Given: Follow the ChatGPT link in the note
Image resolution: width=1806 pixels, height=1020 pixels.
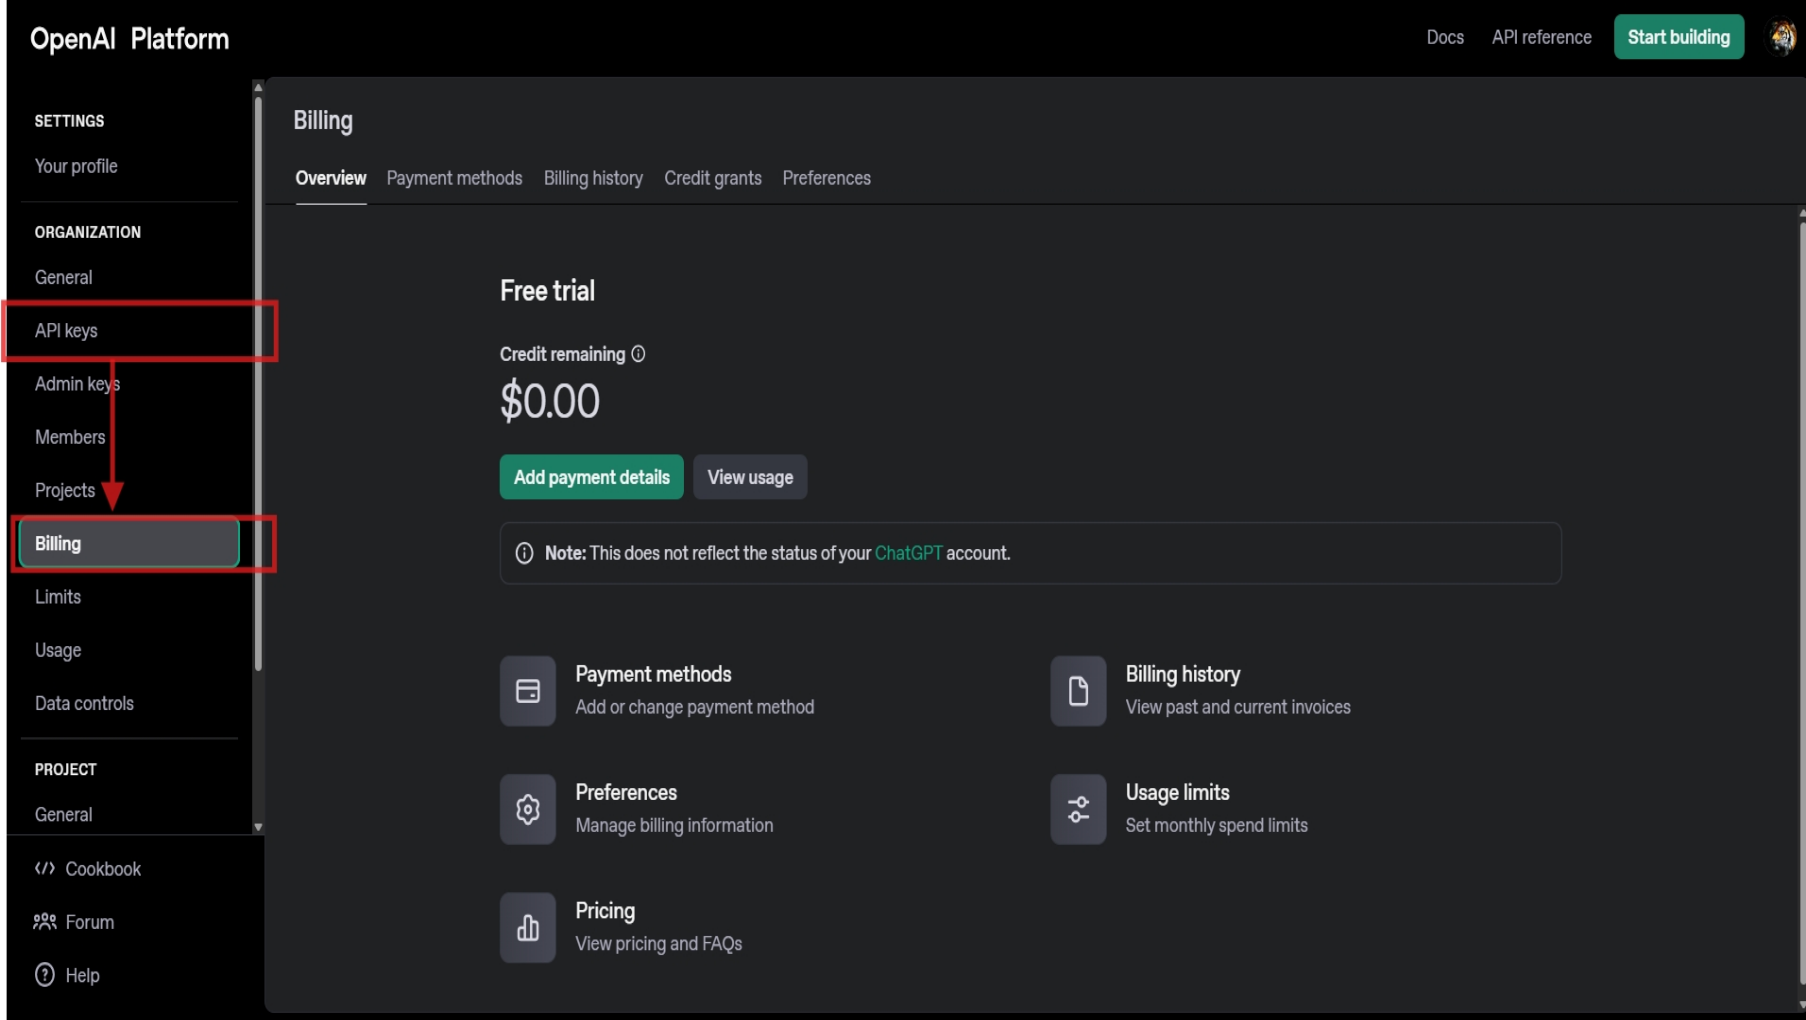Looking at the screenshot, I should point(908,553).
